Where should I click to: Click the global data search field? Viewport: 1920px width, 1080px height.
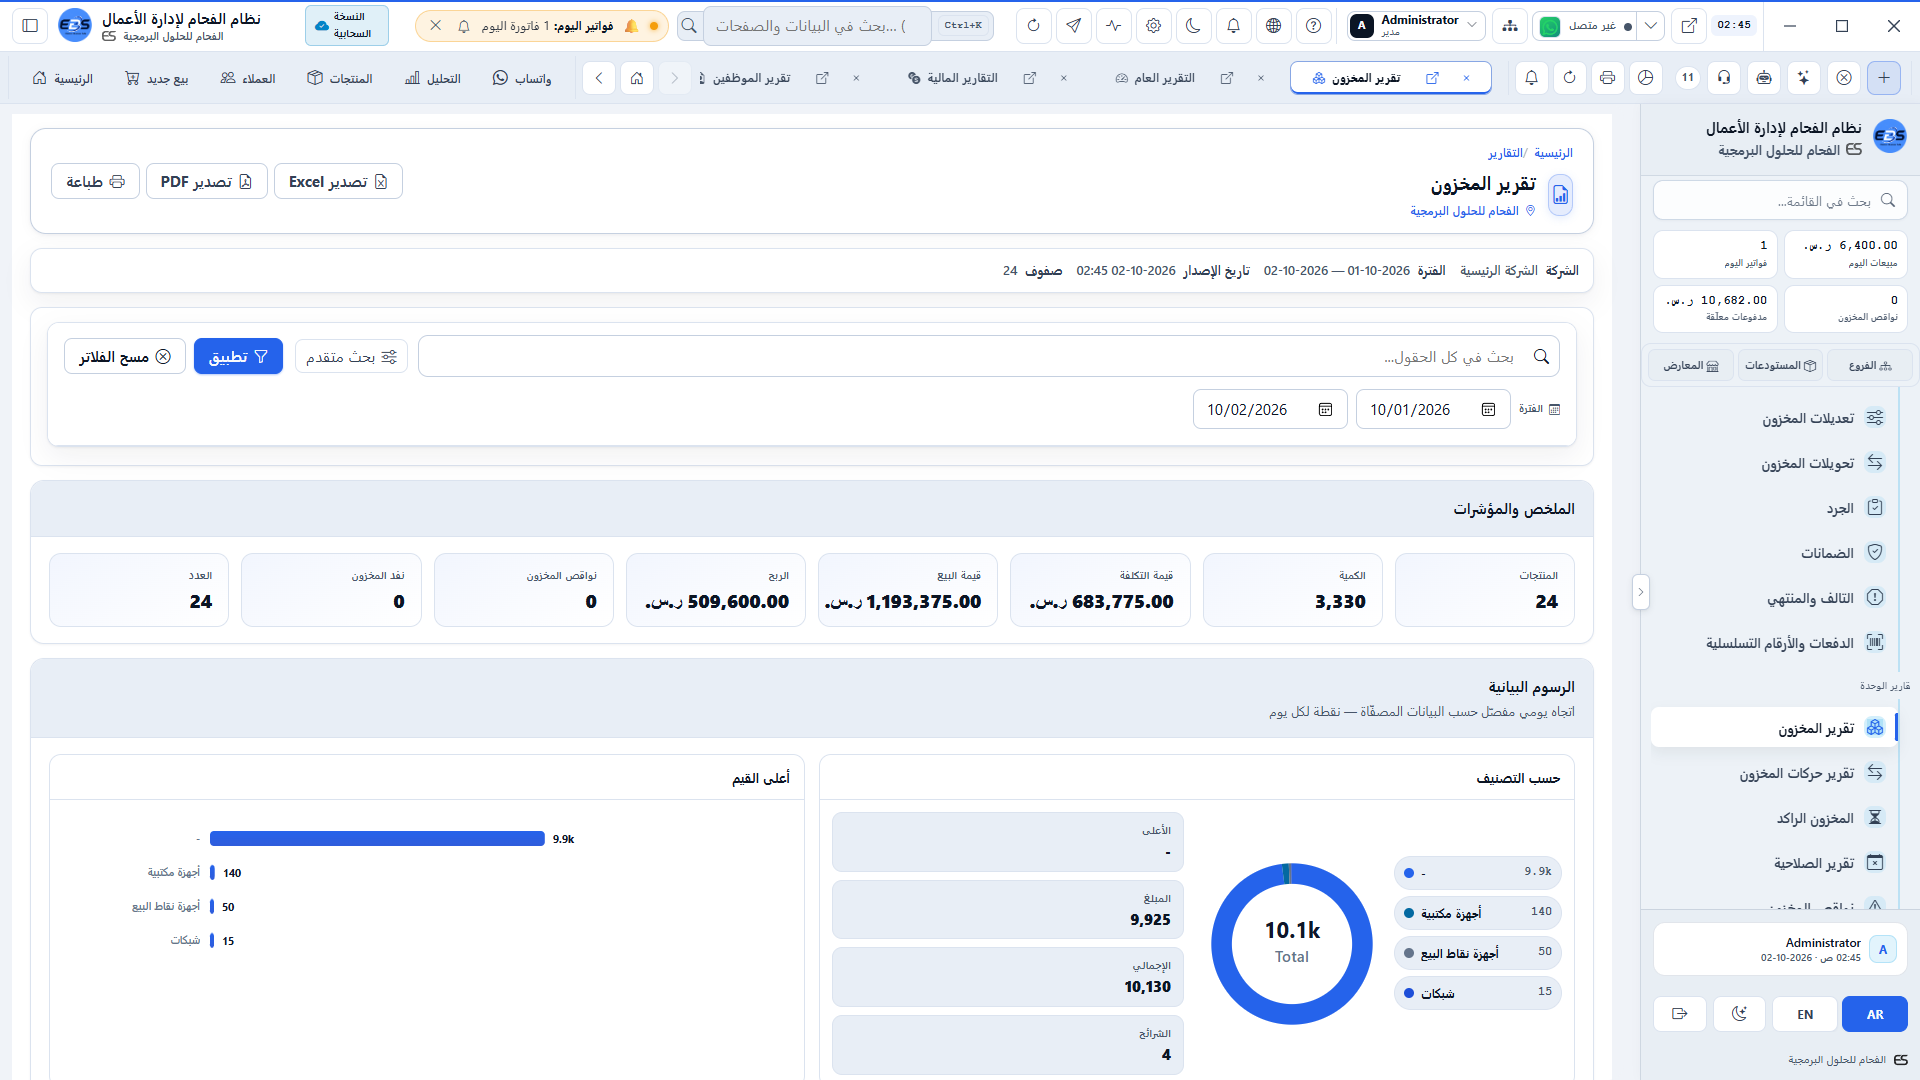[x=817, y=26]
